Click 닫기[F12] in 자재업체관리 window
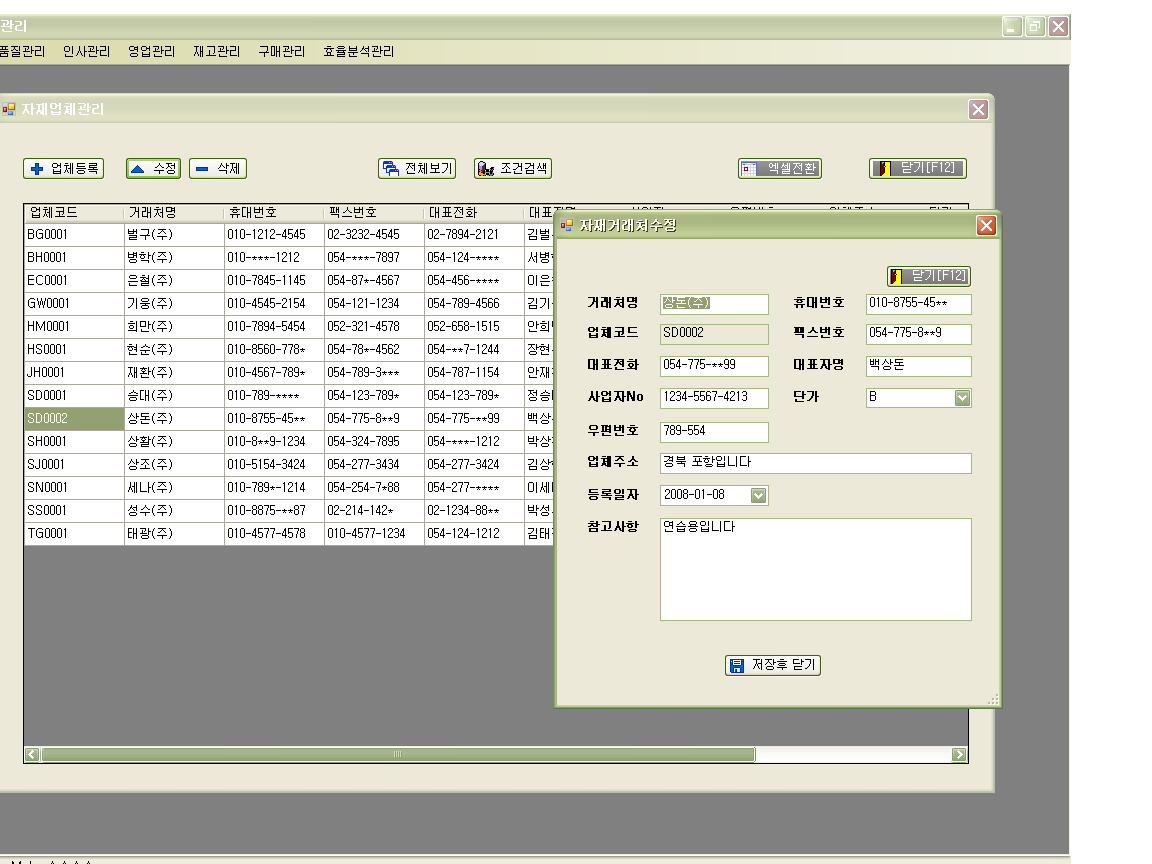Viewport: 1152px width, 864px height. pyautogui.click(x=918, y=168)
